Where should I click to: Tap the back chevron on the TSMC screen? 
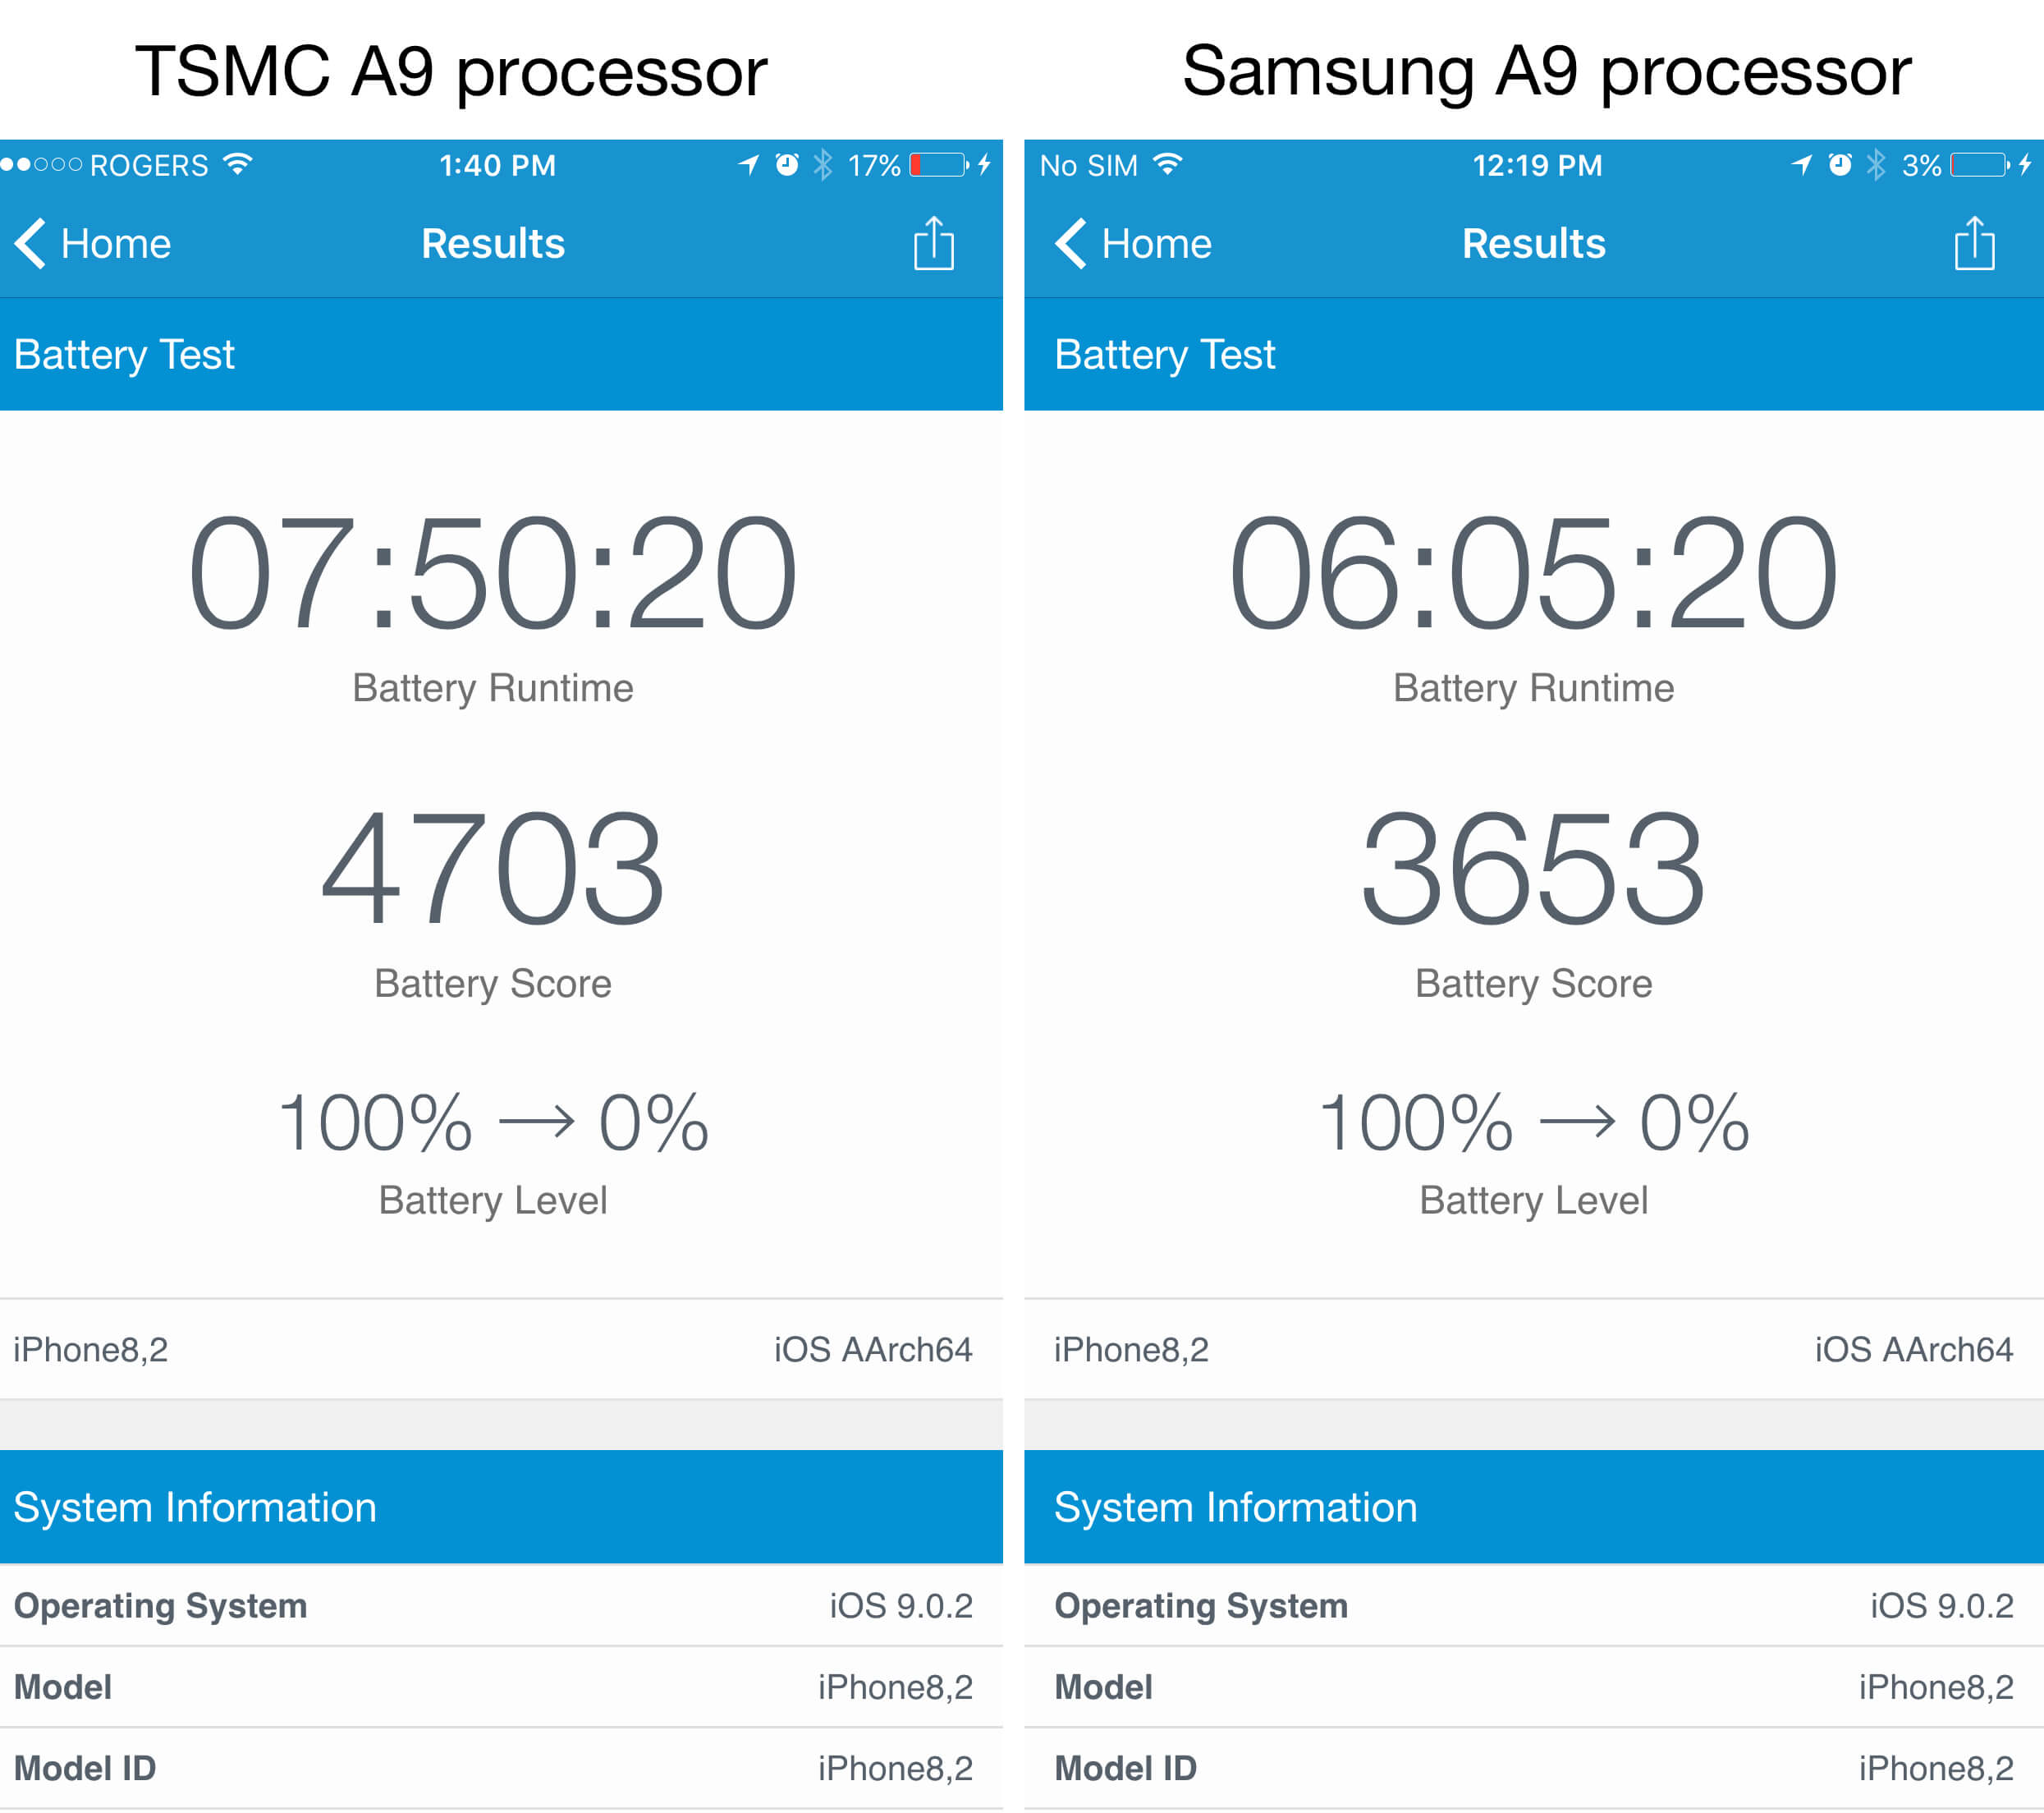tap(30, 243)
